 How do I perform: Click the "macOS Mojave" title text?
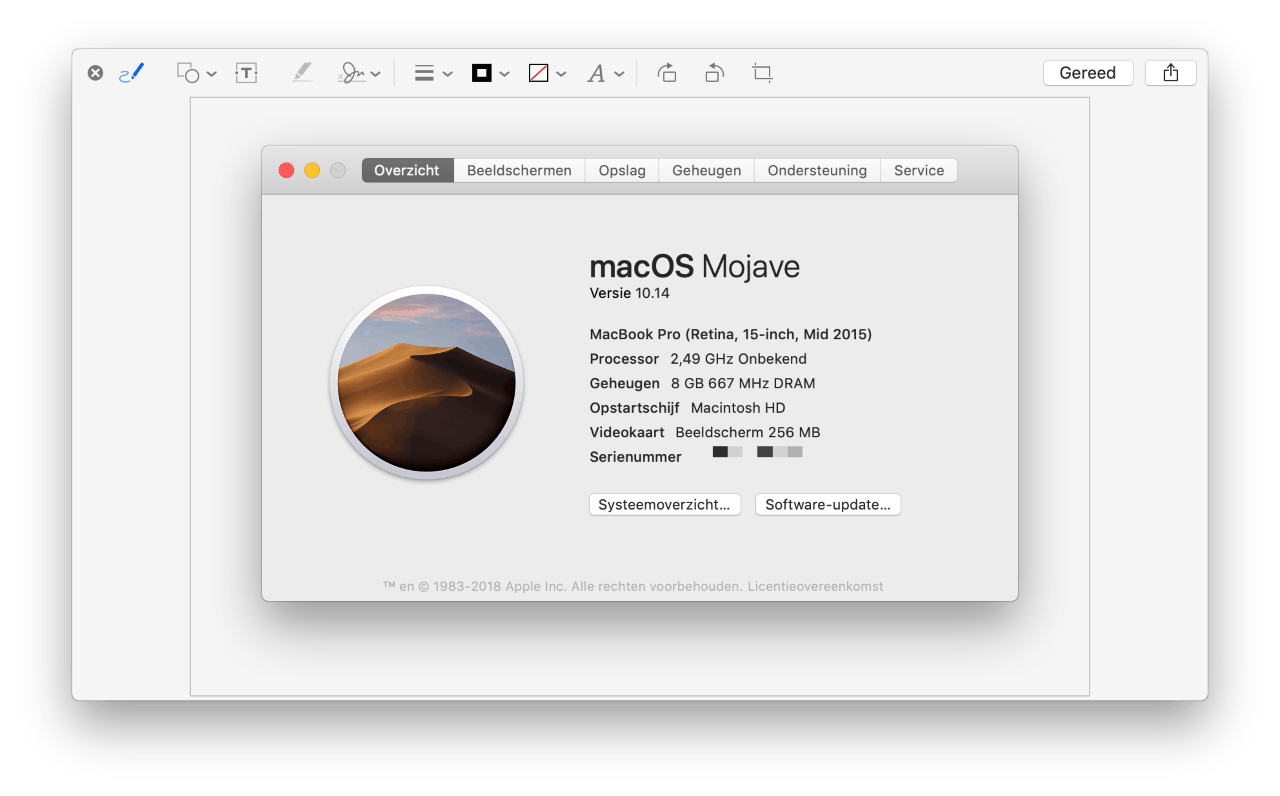pos(695,266)
